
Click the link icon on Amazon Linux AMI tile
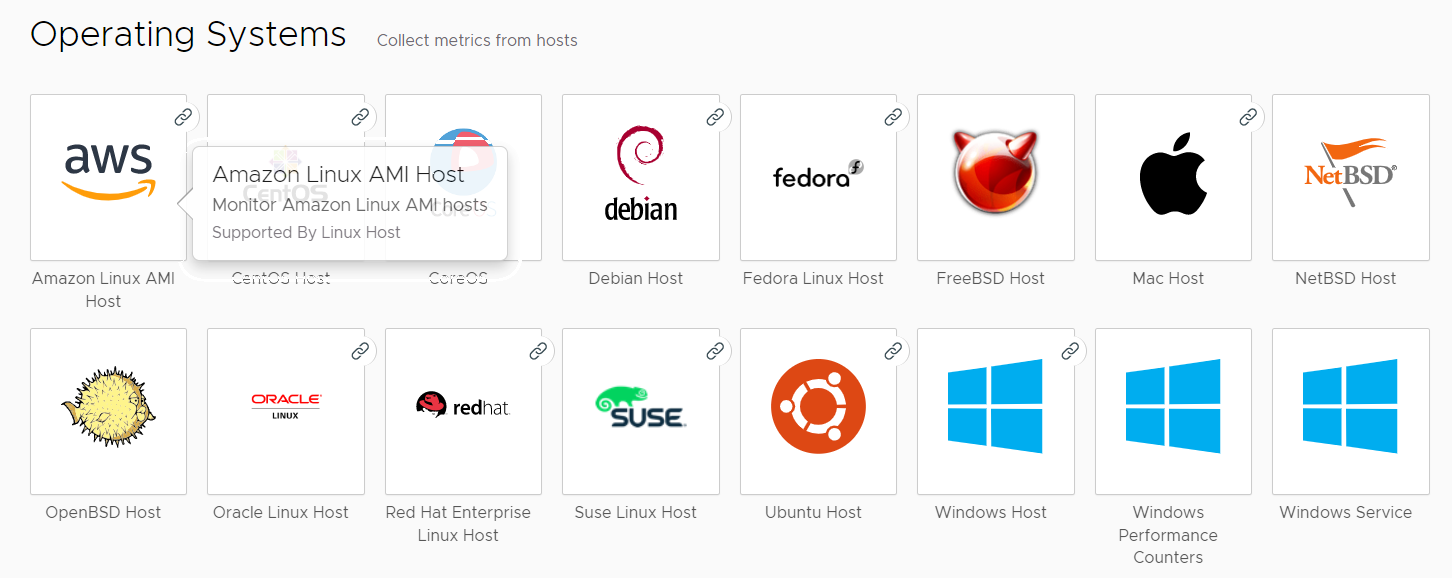tap(183, 117)
